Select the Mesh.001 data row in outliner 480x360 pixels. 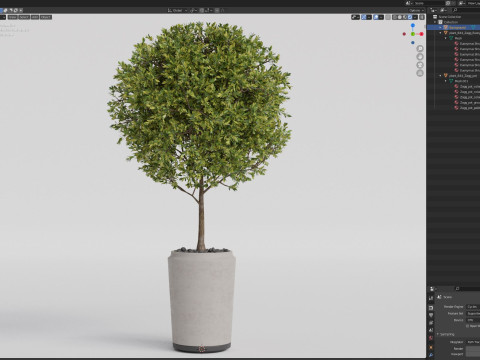[461, 81]
